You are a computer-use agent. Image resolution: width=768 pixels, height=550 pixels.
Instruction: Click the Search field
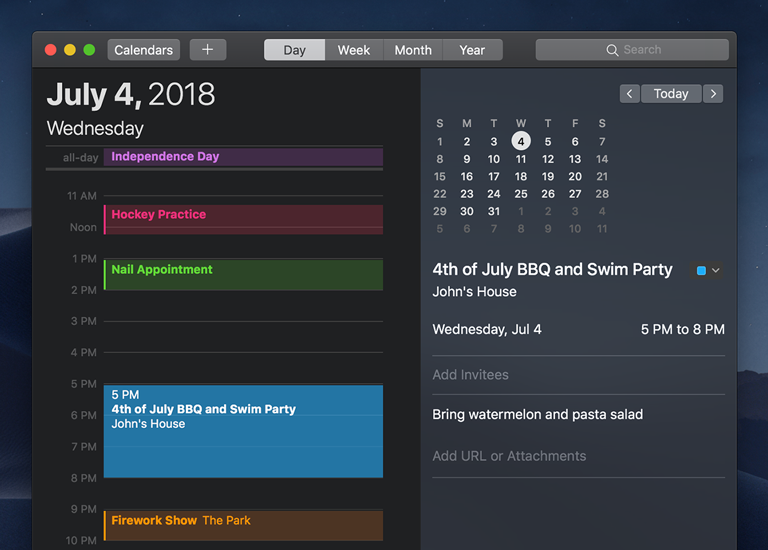pos(632,50)
